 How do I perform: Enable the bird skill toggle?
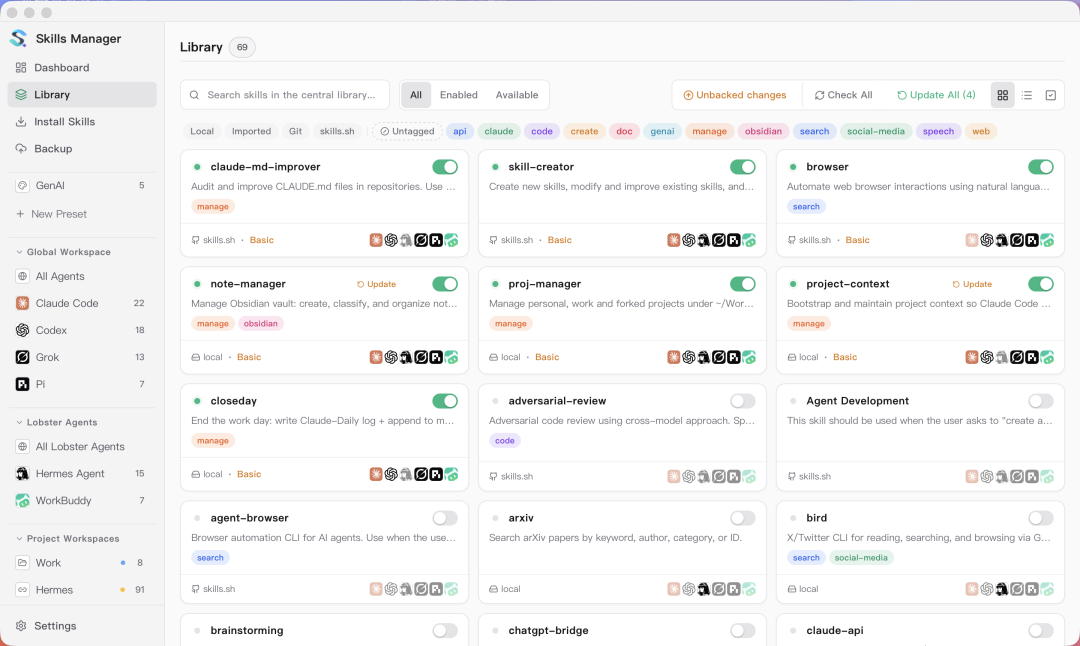click(x=1041, y=518)
